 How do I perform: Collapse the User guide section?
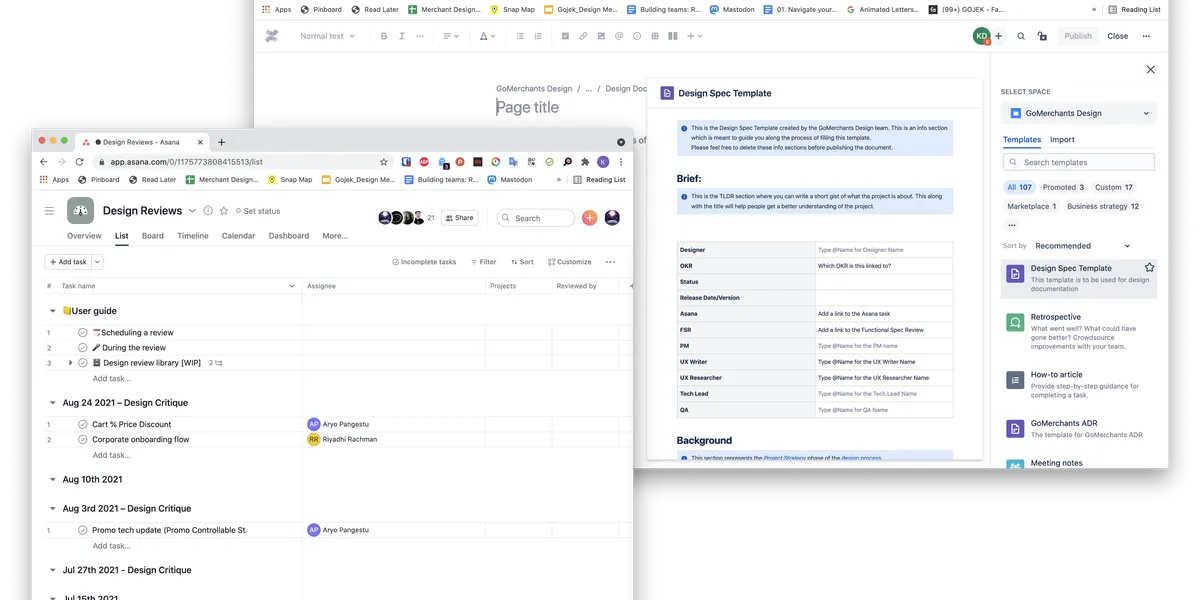[53, 311]
